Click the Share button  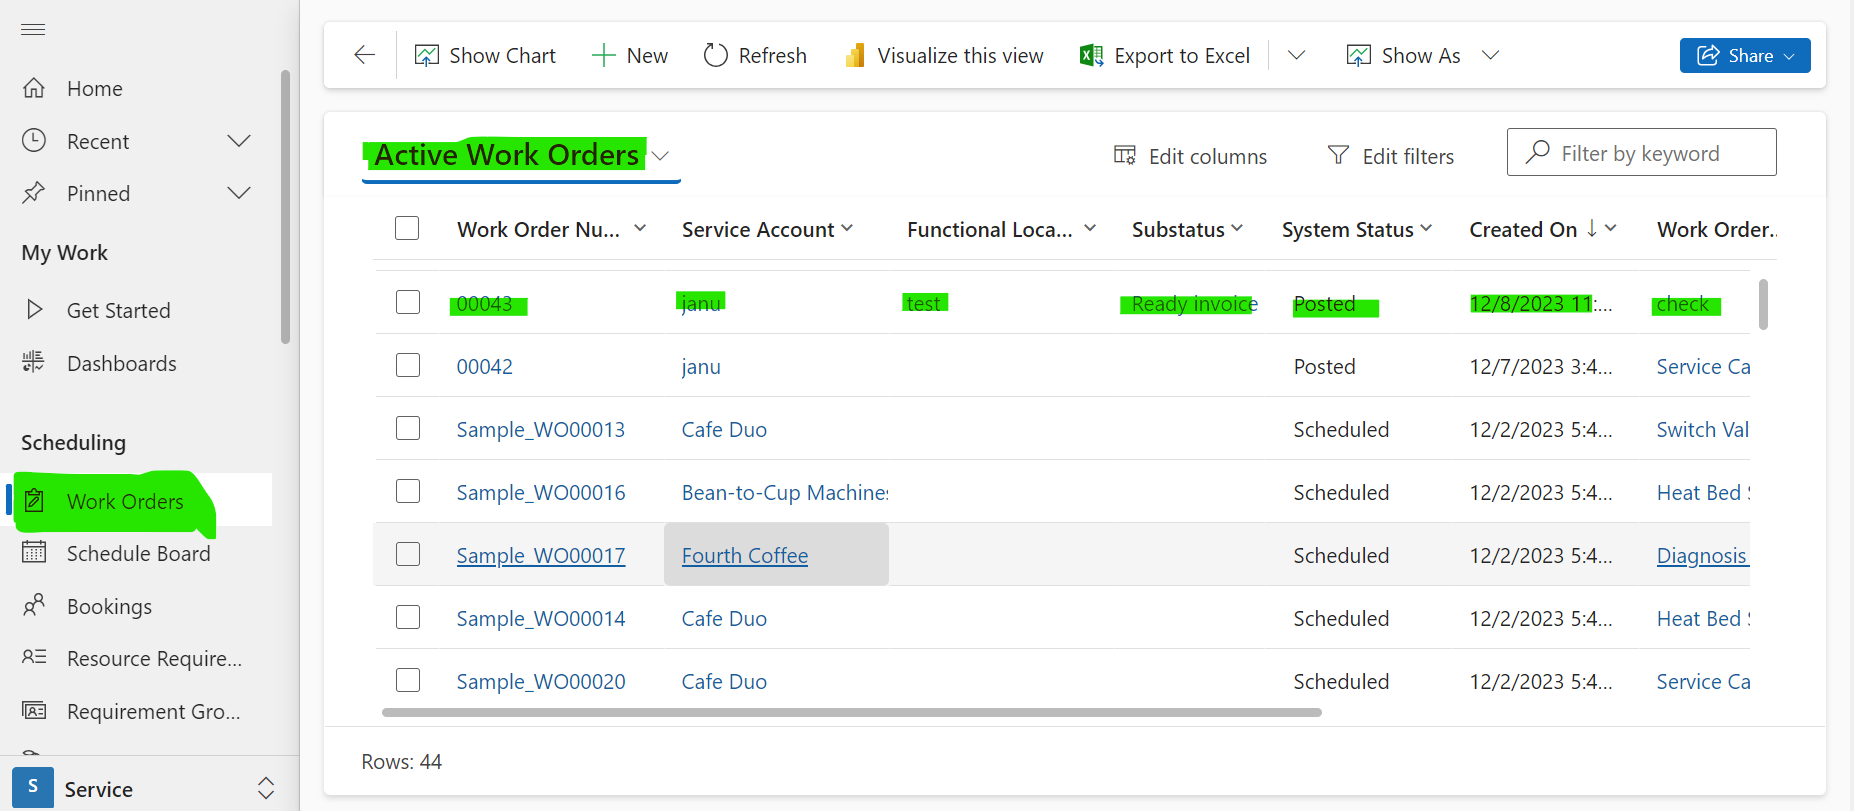pos(1745,55)
